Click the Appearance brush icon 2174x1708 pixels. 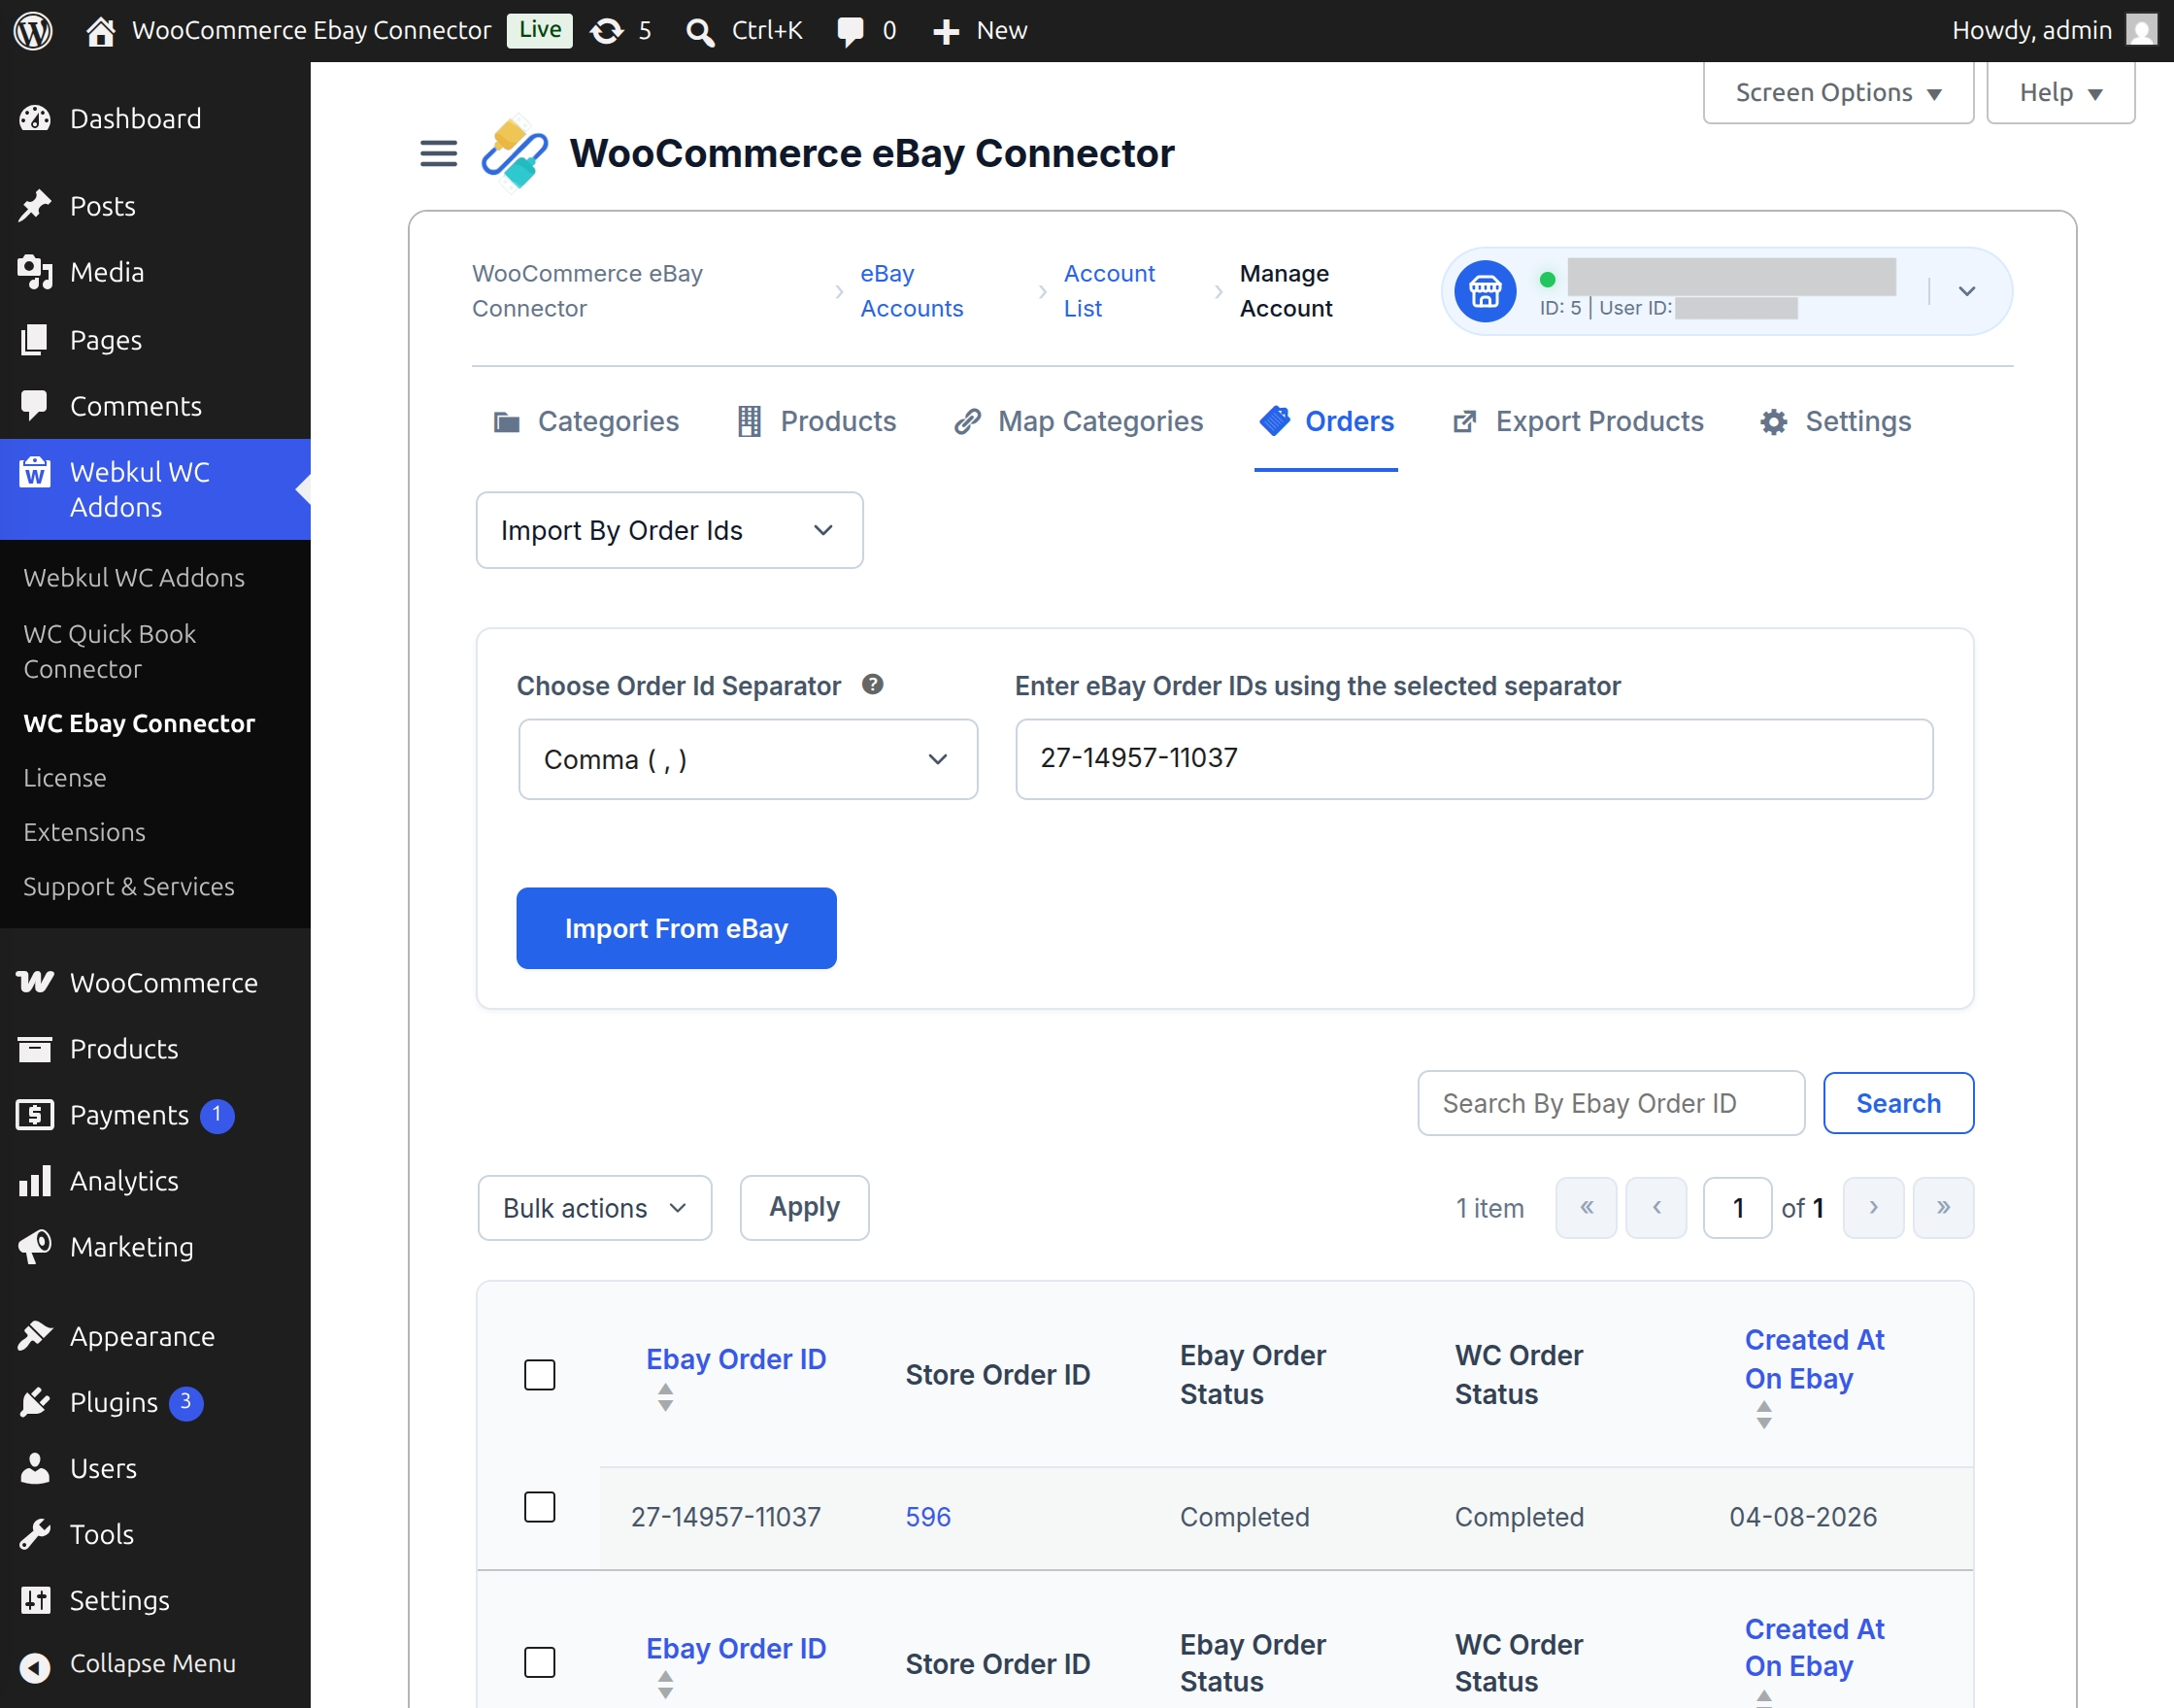[35, 1336]
